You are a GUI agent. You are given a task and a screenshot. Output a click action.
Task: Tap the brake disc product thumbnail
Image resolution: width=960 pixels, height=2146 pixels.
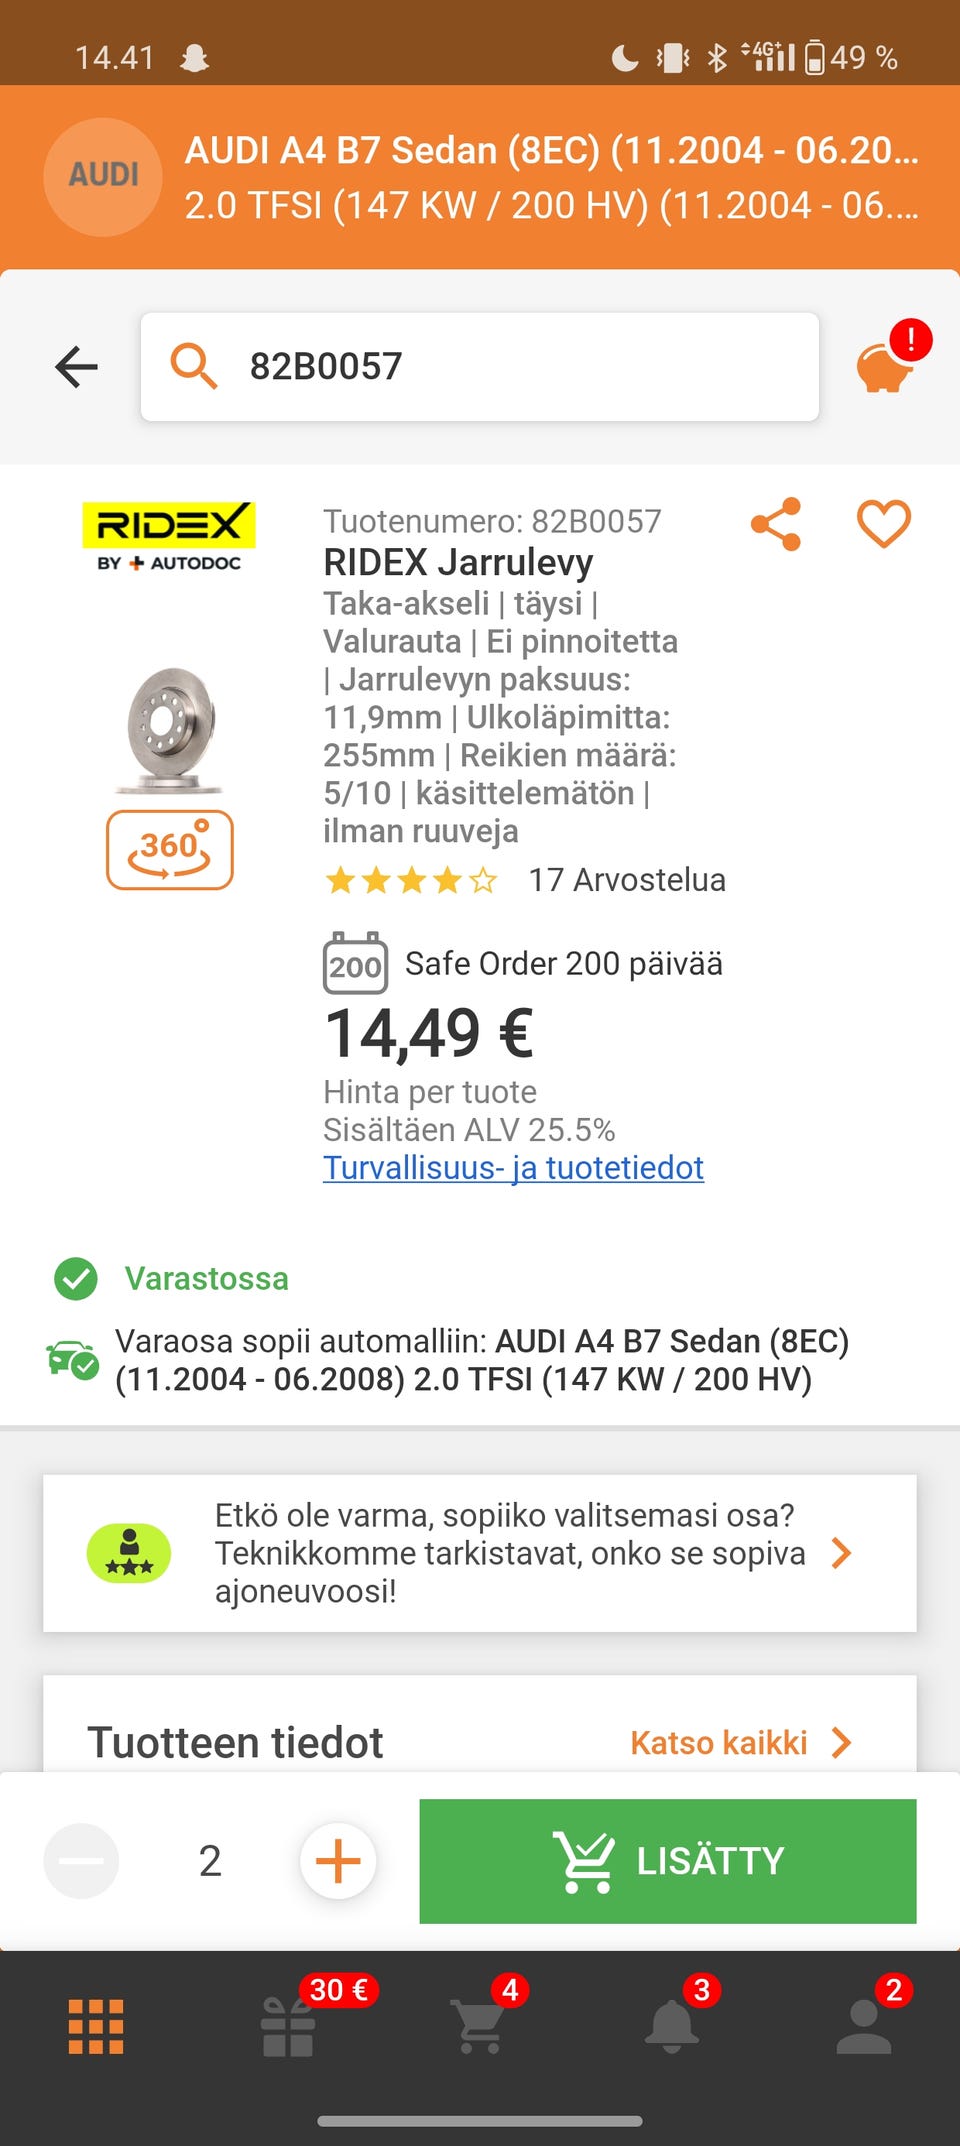pos(170,730)
